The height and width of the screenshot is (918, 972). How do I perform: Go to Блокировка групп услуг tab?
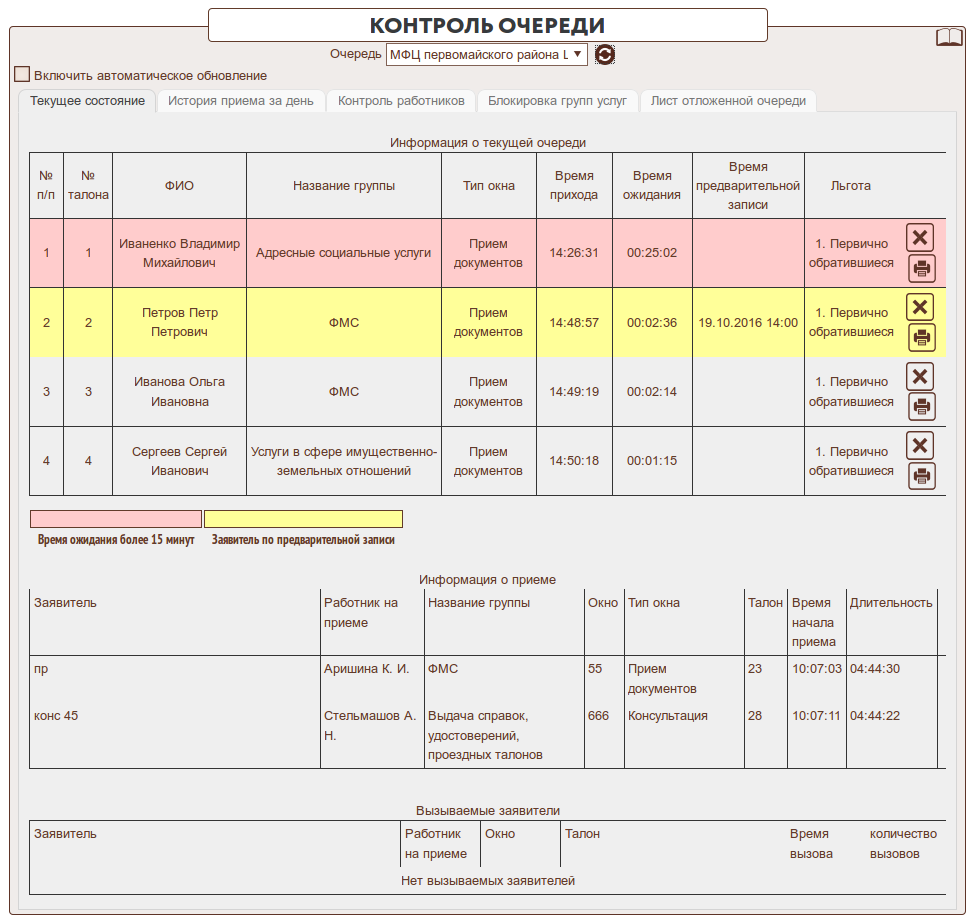(x=558, y=101)
